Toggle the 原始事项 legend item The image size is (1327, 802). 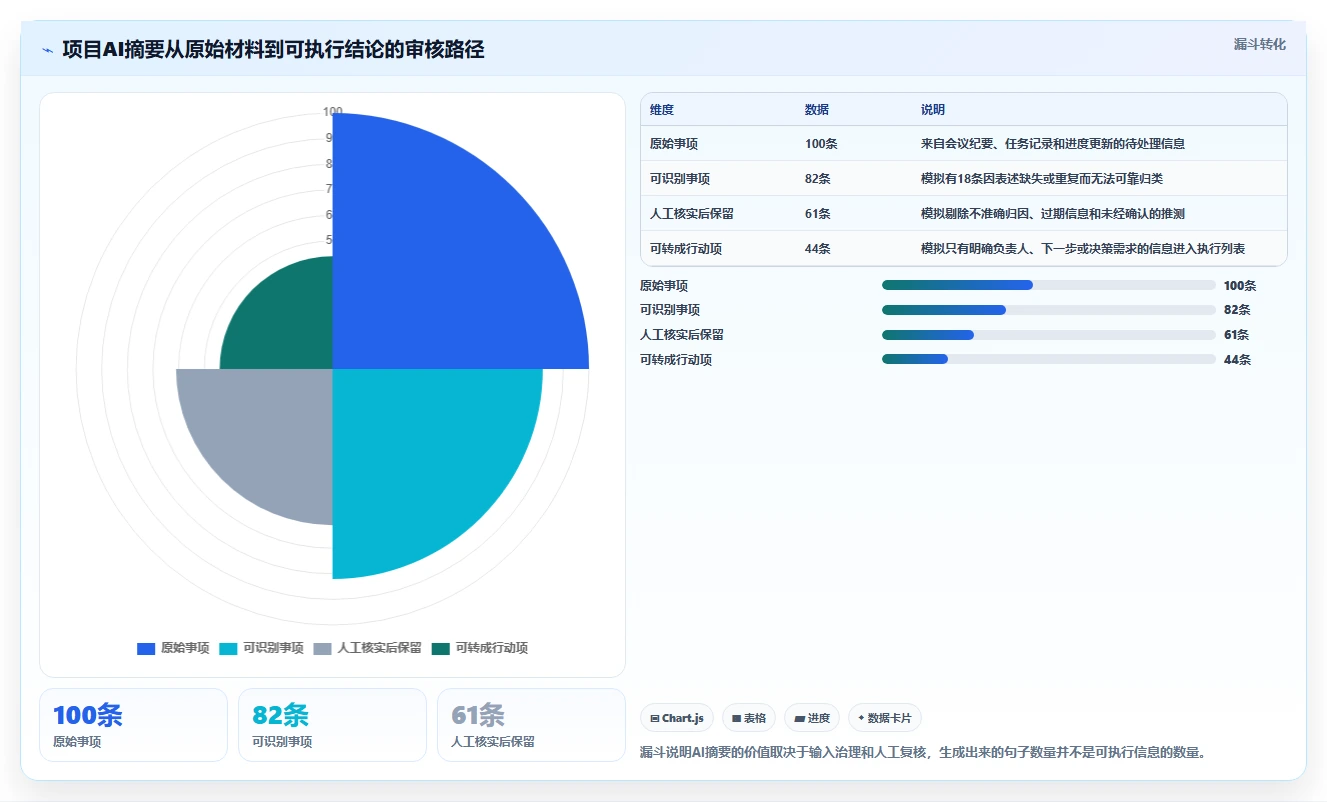[x=173, y=648]
